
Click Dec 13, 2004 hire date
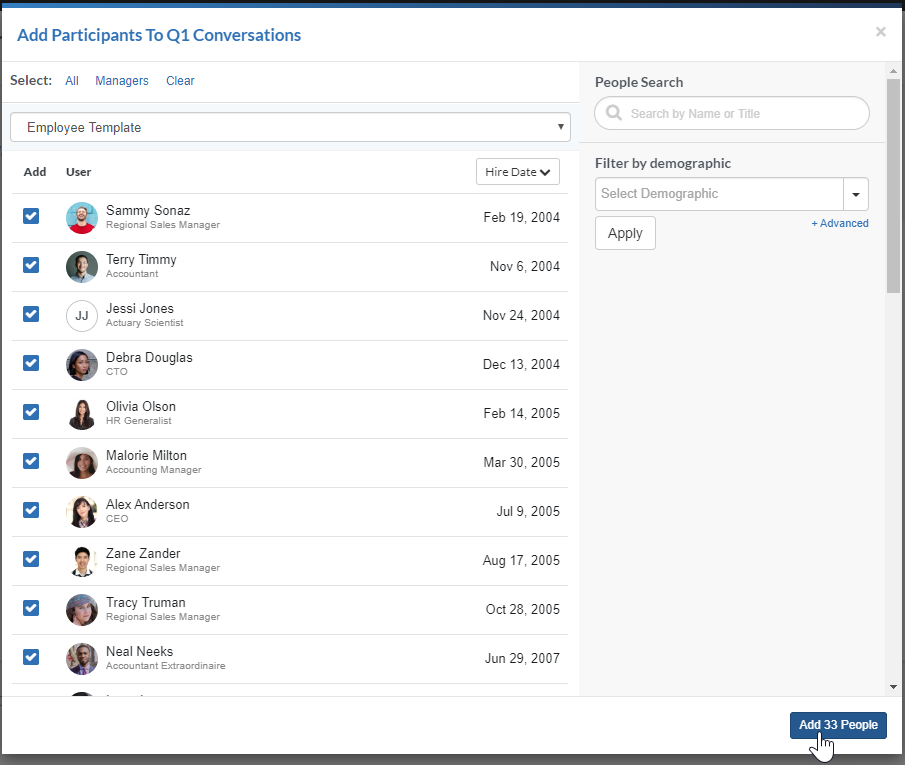521,365
